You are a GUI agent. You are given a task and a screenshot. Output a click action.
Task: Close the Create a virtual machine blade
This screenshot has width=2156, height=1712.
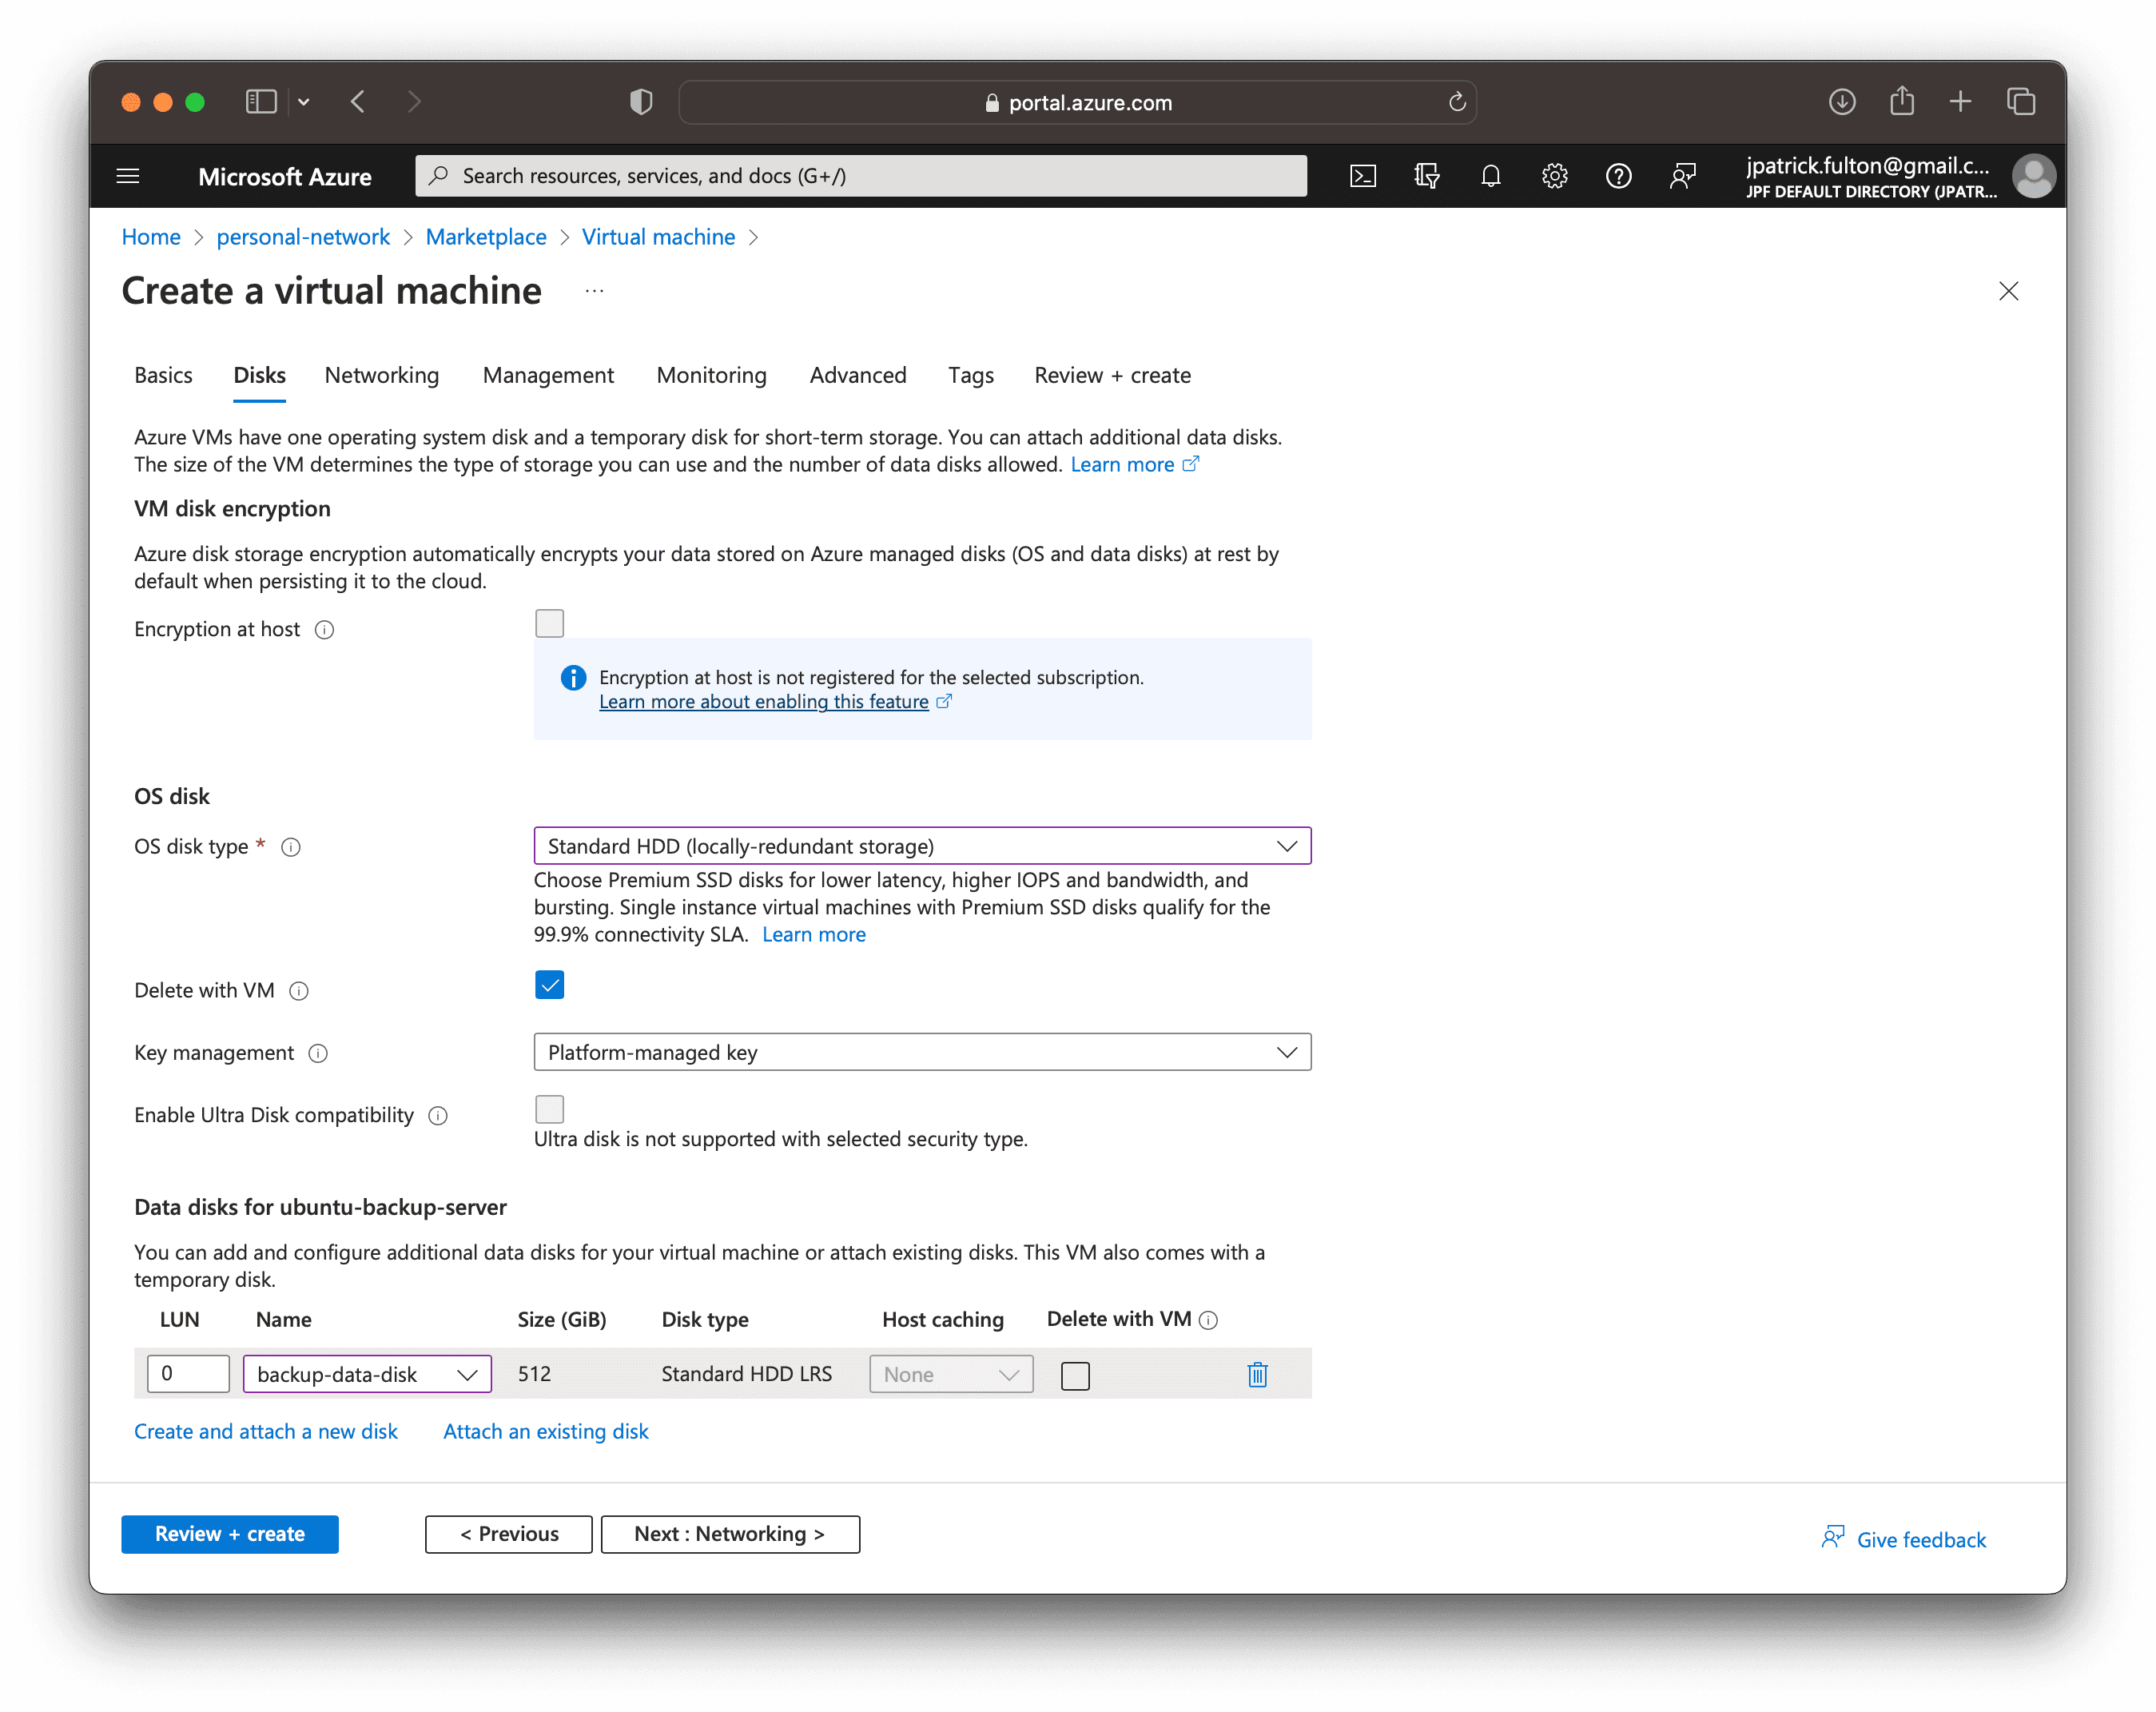click(2008, 291)
